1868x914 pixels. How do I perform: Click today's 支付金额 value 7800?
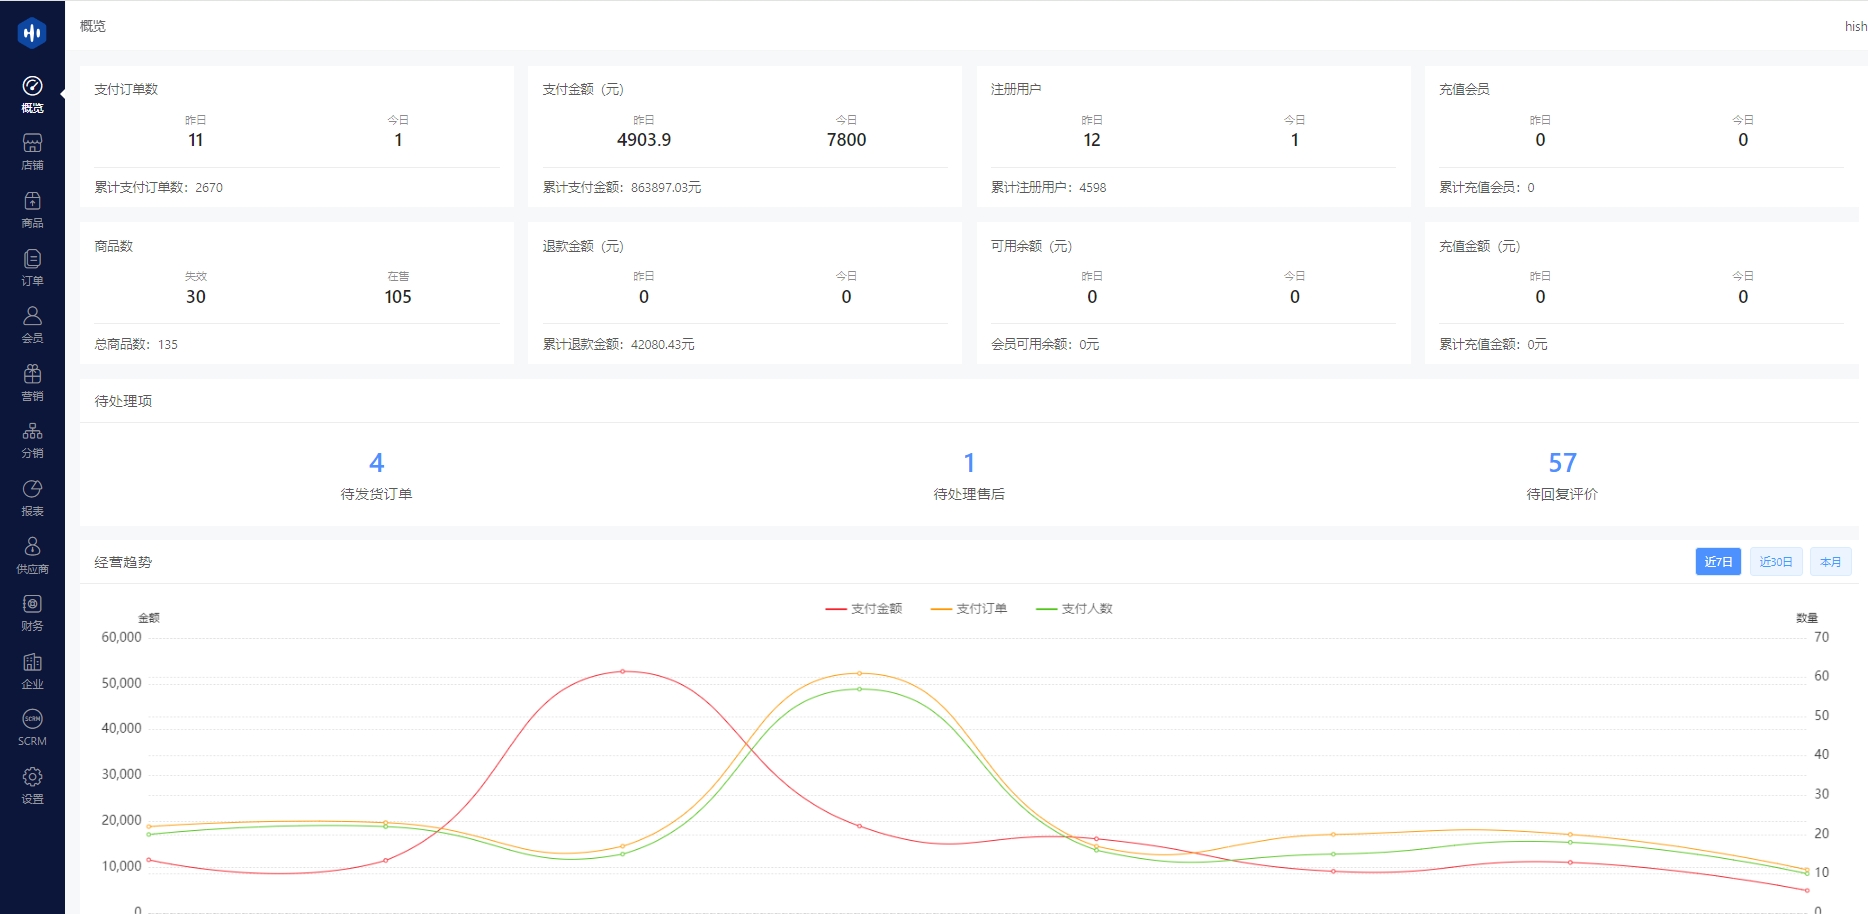[x=846, y=140]
